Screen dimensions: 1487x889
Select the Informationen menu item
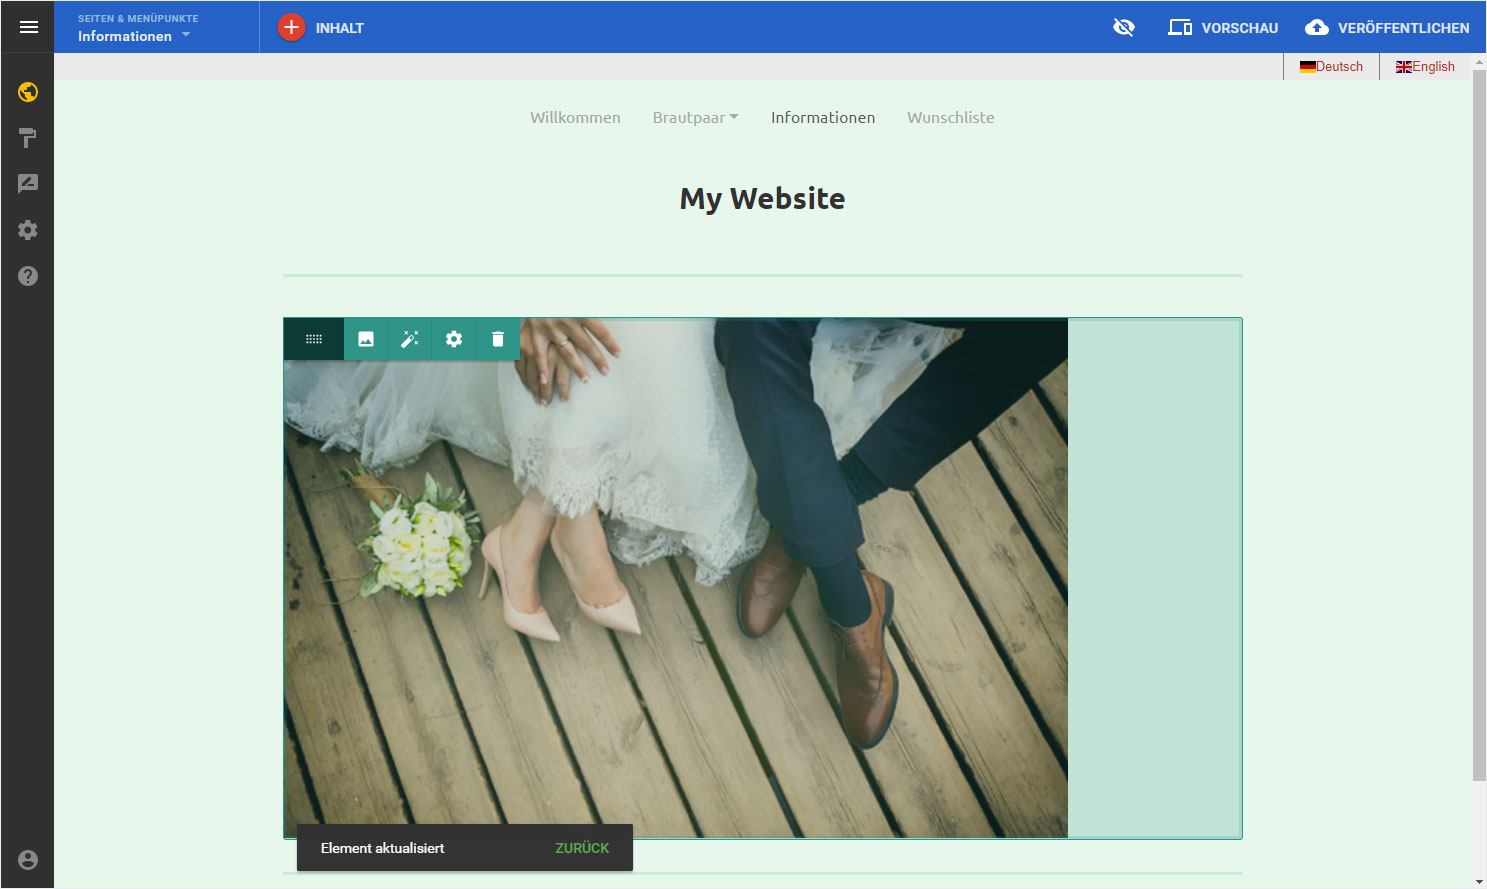pos(823,117)
